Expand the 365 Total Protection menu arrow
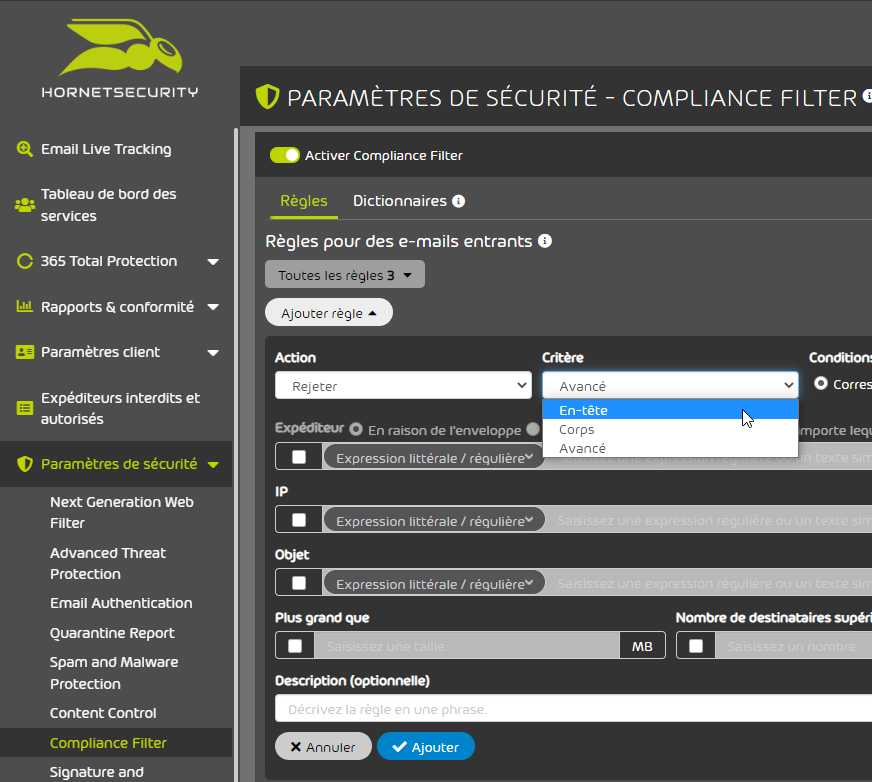The width and height of the screenshot is (872, 782). [x=213, y=261]
